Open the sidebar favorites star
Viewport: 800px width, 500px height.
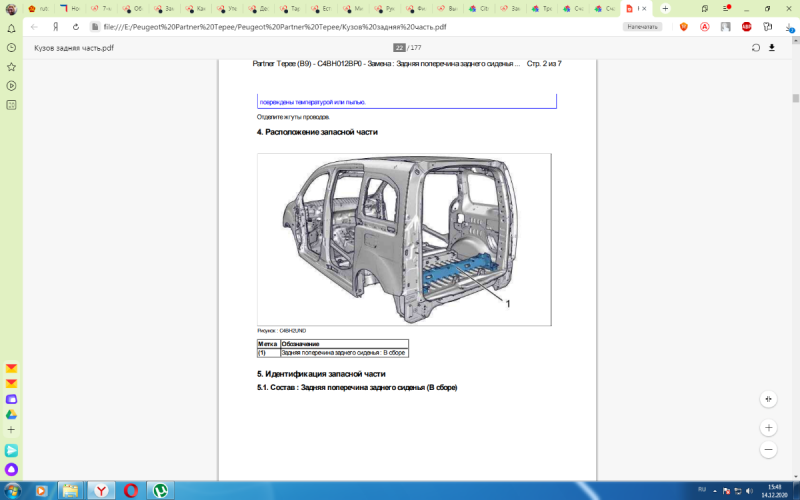[11, 66]
